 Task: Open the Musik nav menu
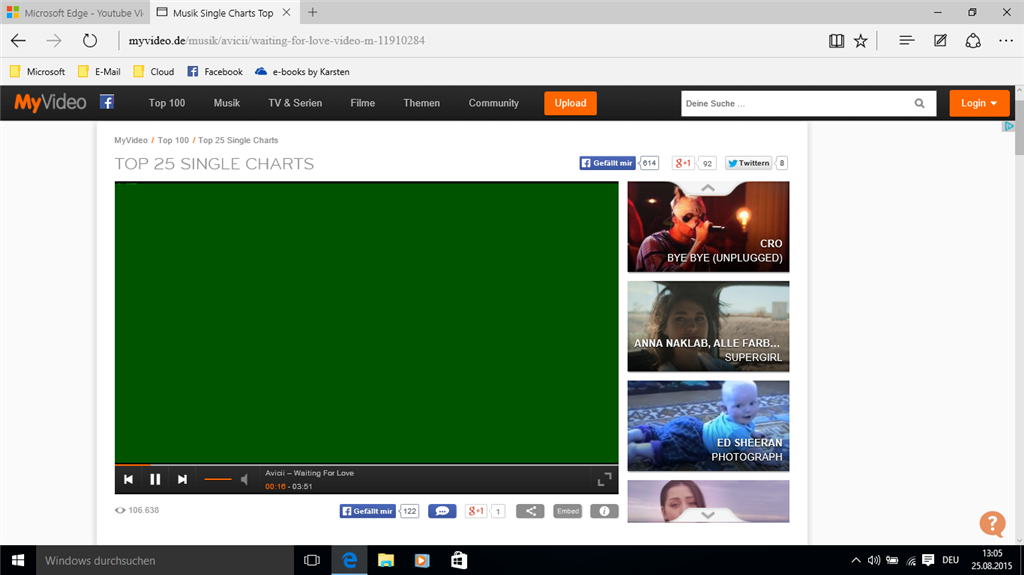(x=227, y=103)
